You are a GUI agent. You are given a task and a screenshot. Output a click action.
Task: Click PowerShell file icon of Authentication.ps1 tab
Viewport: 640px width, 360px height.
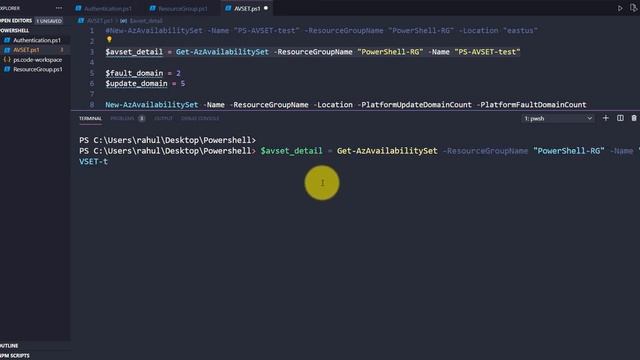(78, 8)
